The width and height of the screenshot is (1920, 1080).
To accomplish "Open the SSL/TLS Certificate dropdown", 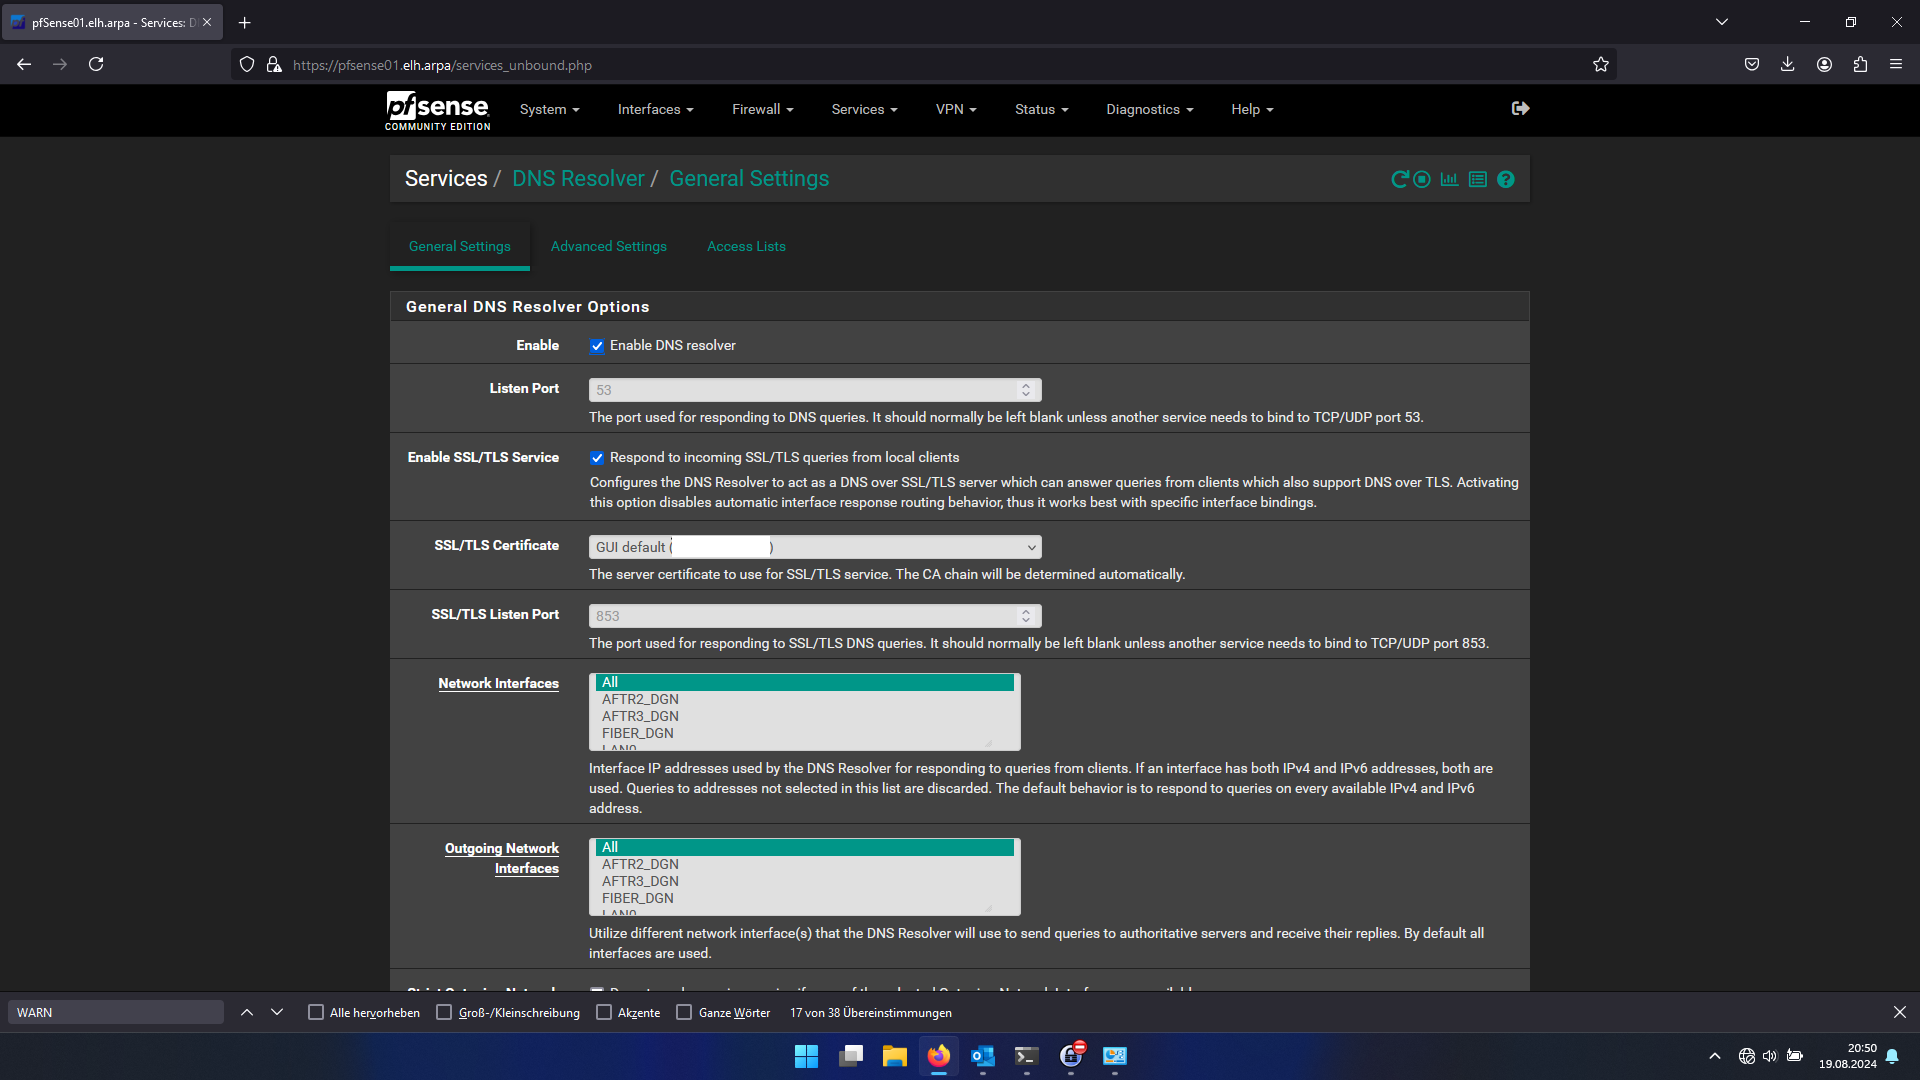I will coord(815,547).
